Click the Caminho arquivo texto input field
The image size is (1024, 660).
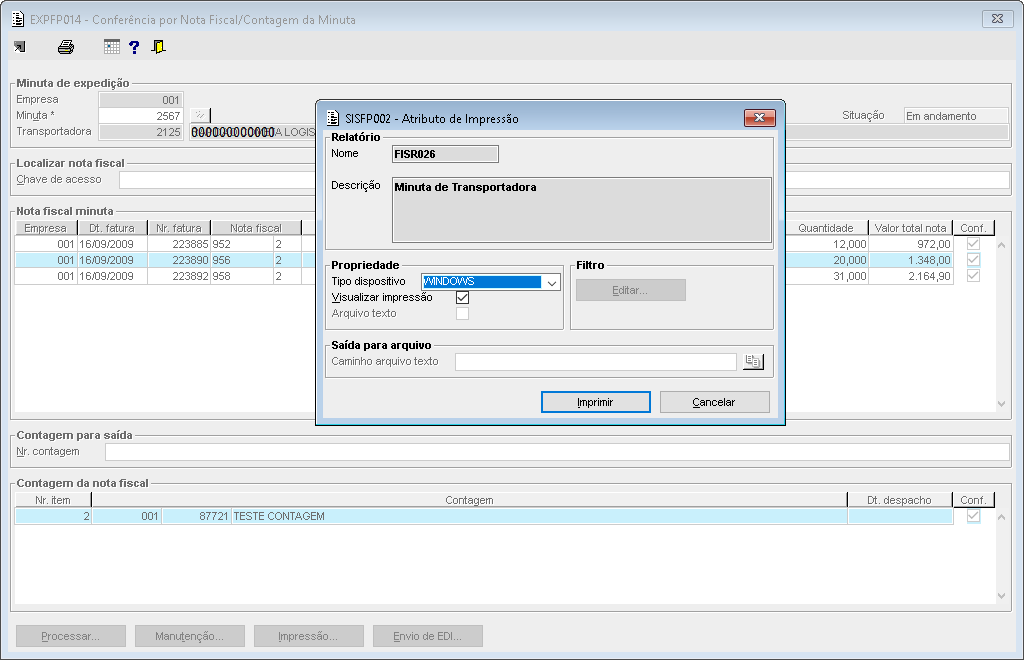[596, 362]
